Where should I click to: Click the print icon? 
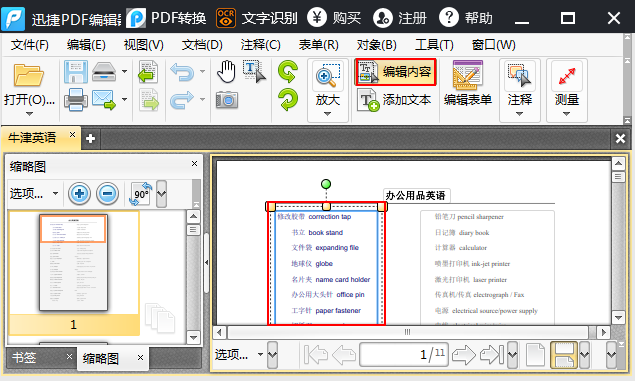[76, 100]
